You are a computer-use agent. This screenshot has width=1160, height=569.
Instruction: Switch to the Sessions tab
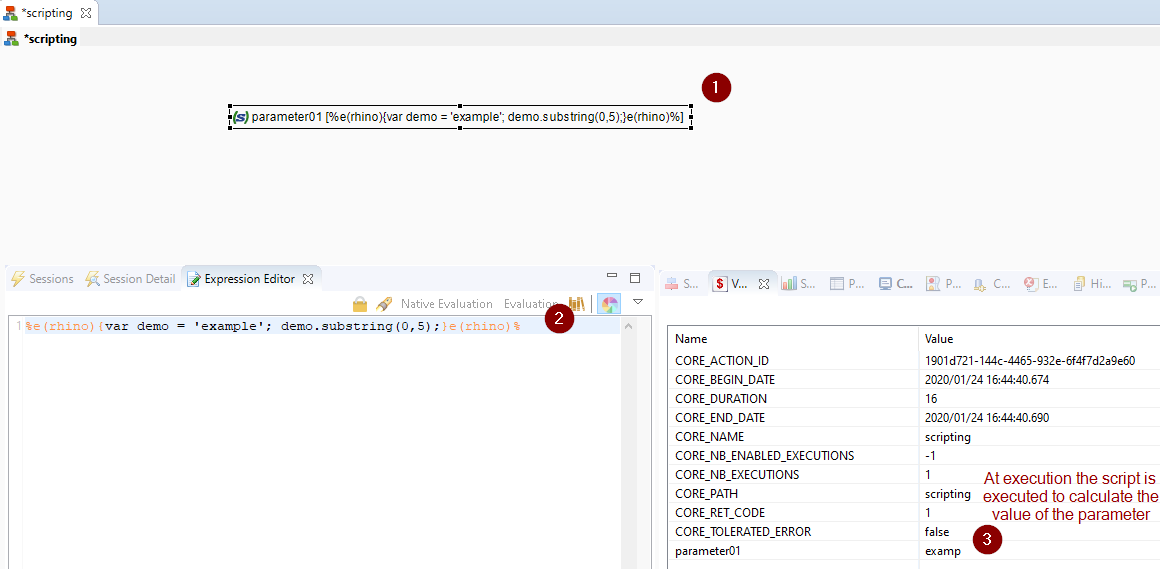pos(42,279)
